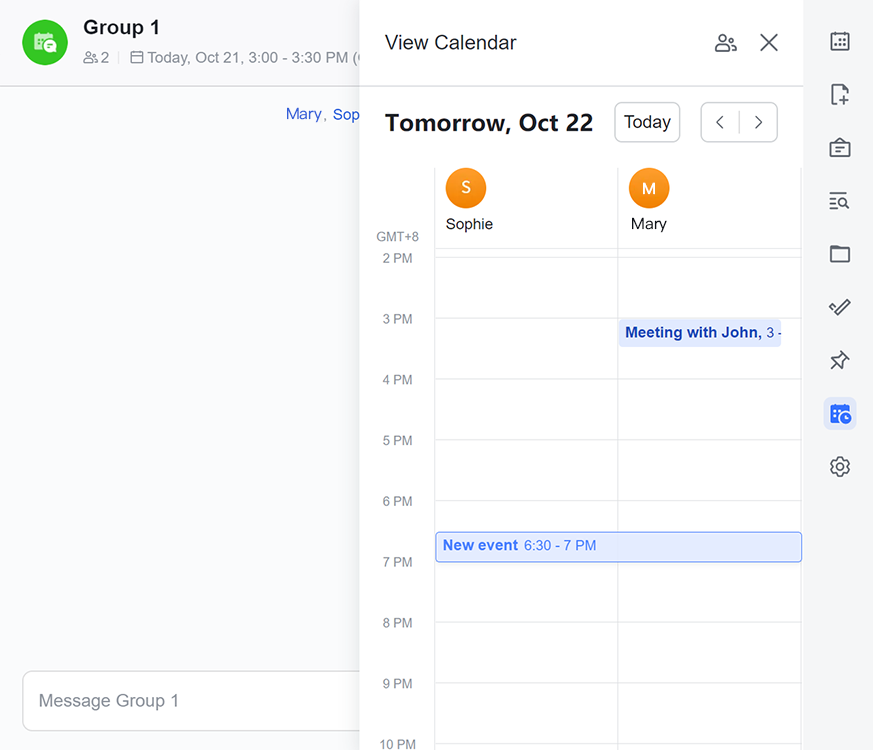873x750 pixels.
Task: Open the folder icon in the sidebar
Action: click(x=840, y=254)
